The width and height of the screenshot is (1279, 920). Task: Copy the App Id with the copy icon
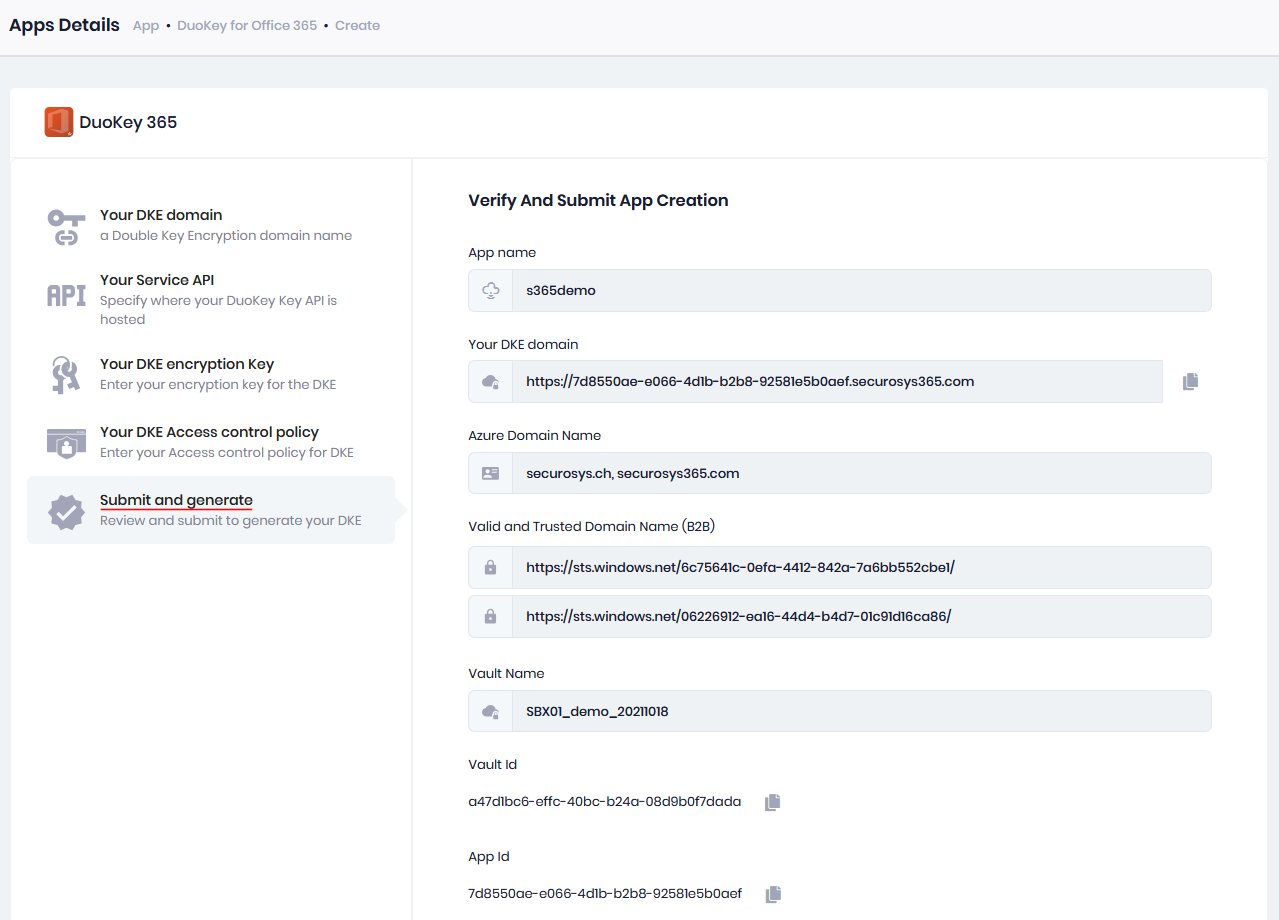pos(772,894)
